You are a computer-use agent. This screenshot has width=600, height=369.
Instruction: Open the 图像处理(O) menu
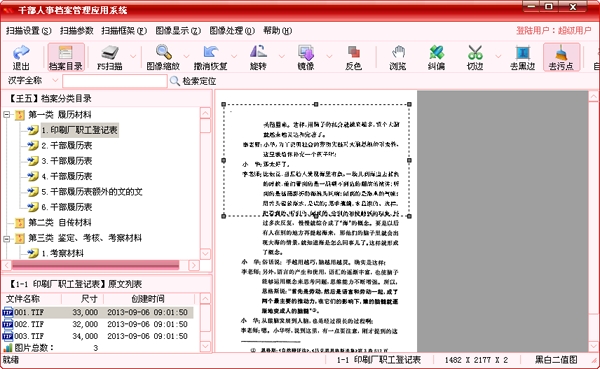232,31
